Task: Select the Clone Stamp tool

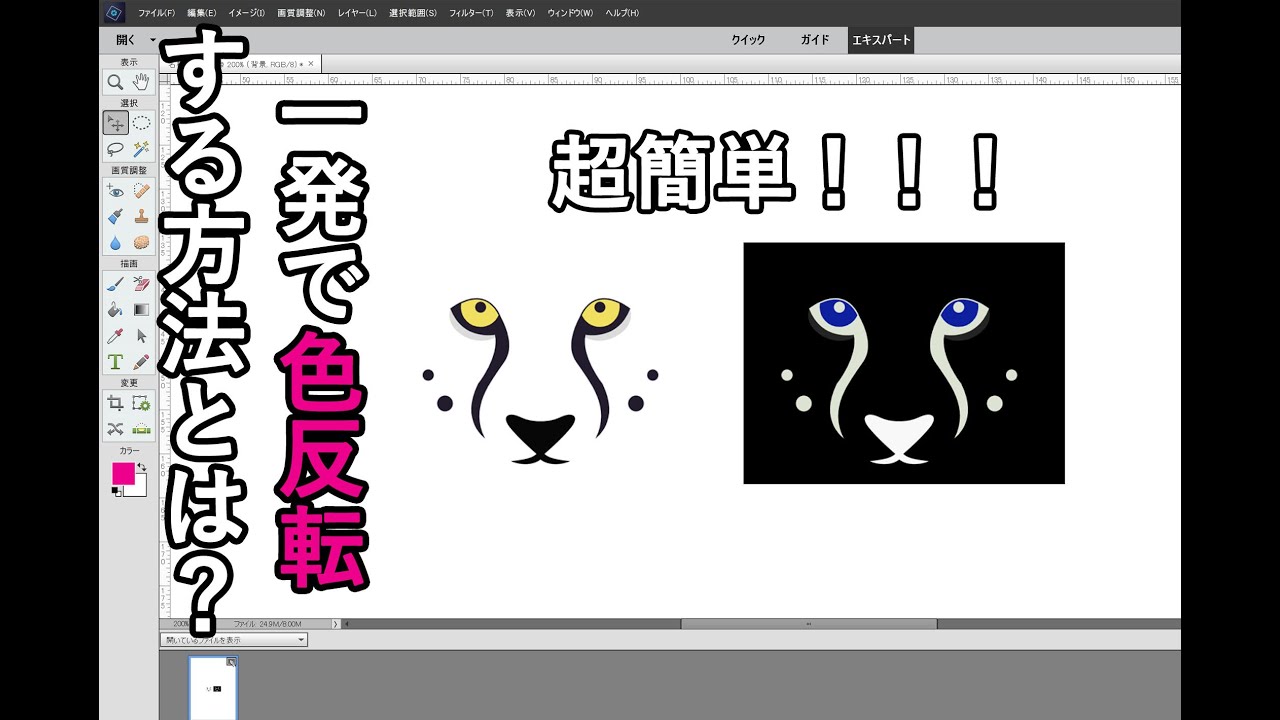Action: [x=140, y=217]
